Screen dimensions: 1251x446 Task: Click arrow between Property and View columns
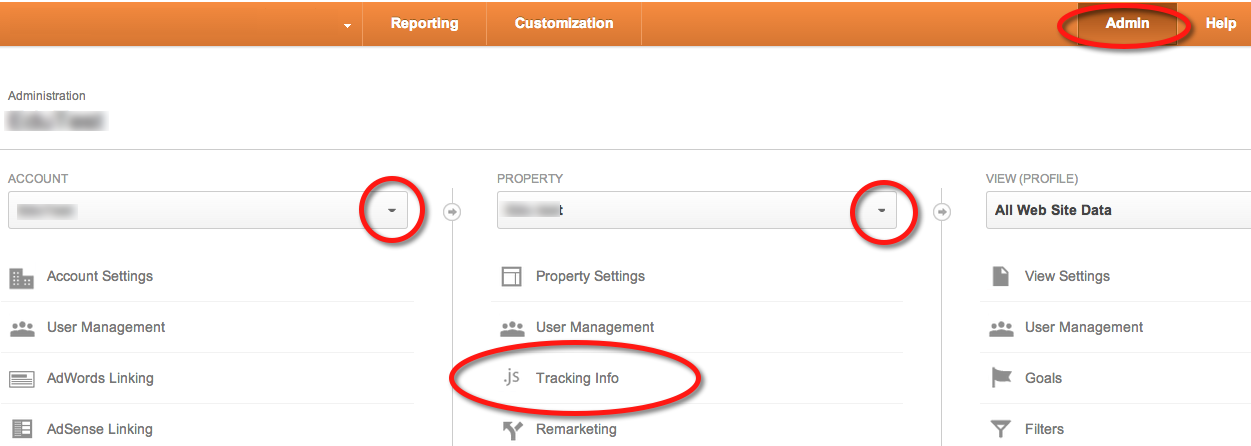[941, 212]
